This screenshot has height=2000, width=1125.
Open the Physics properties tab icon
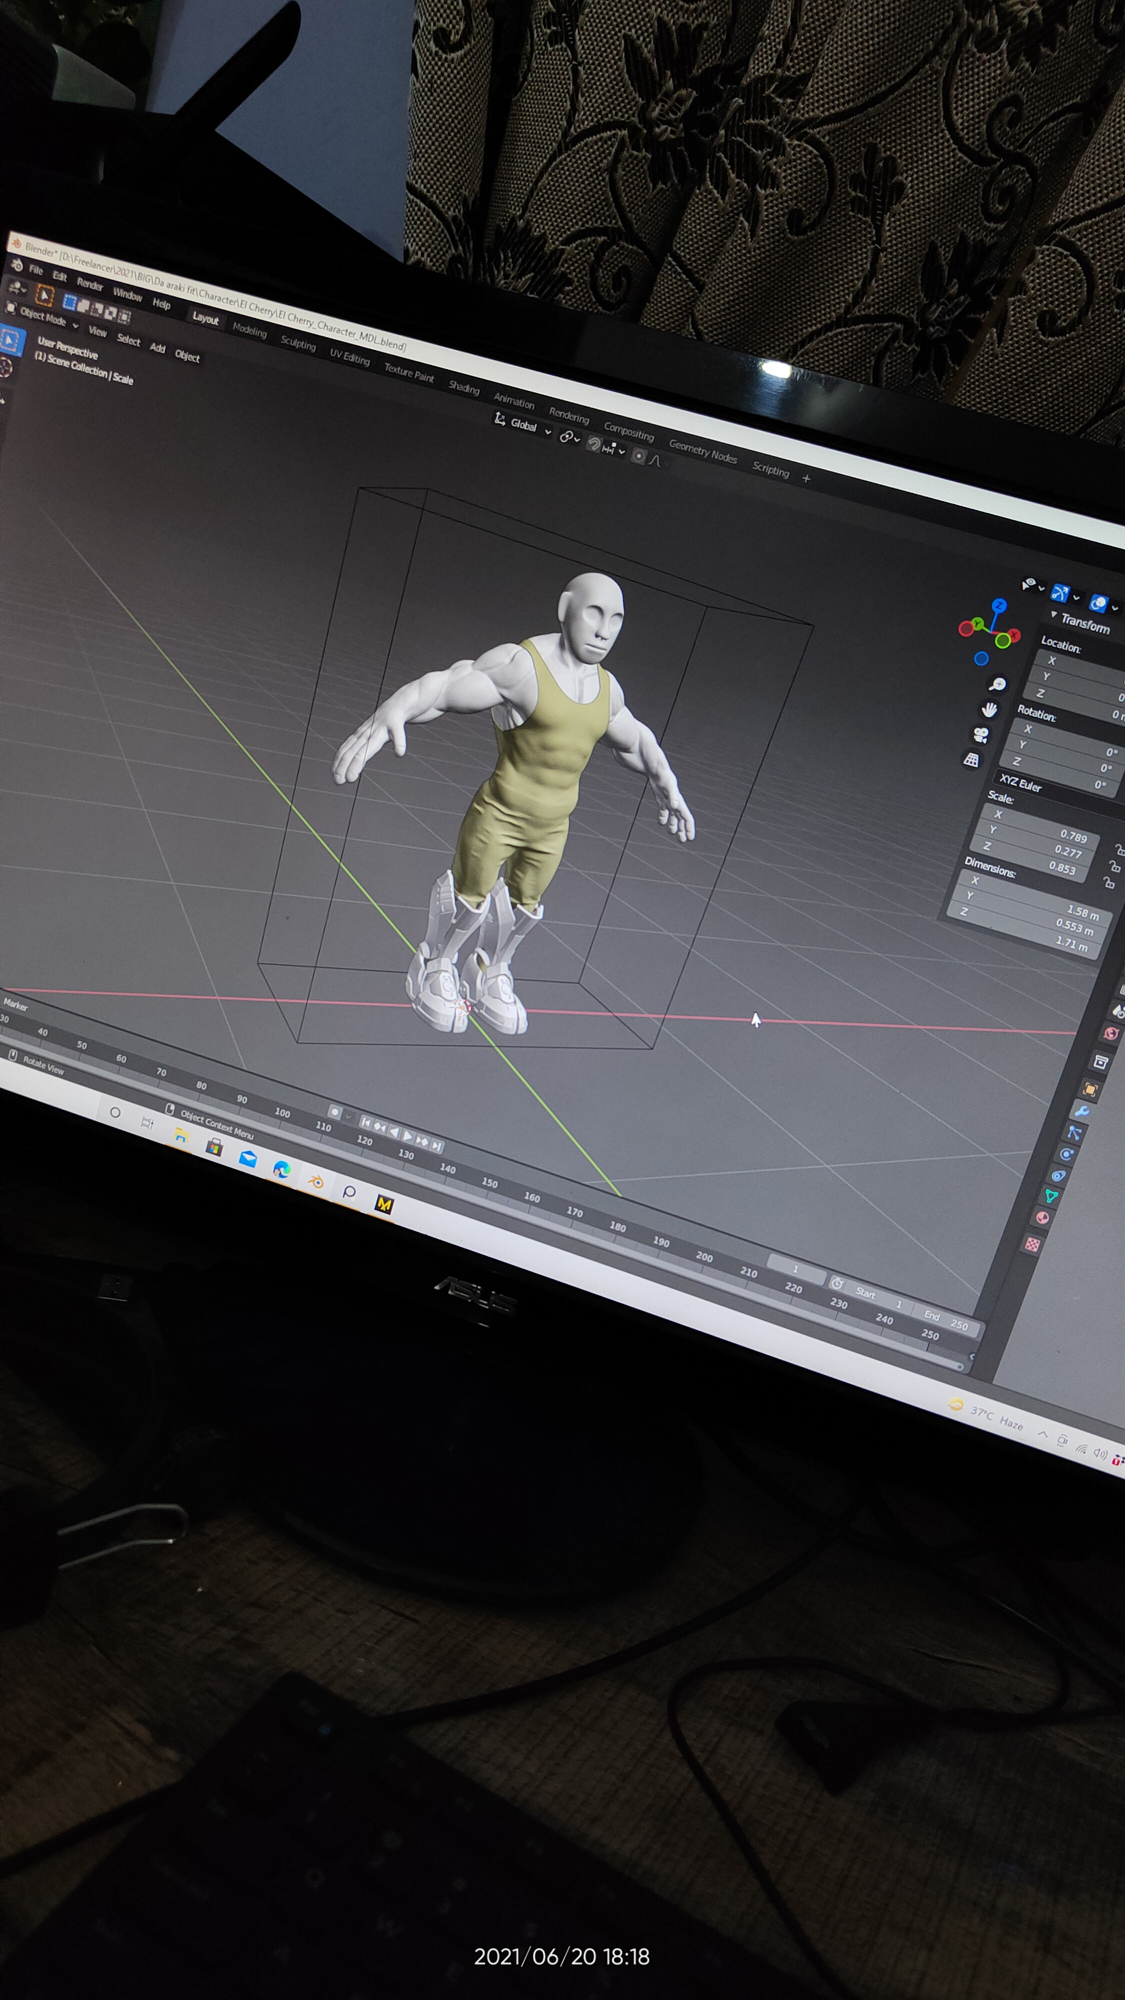(x=1066, y=1154)
